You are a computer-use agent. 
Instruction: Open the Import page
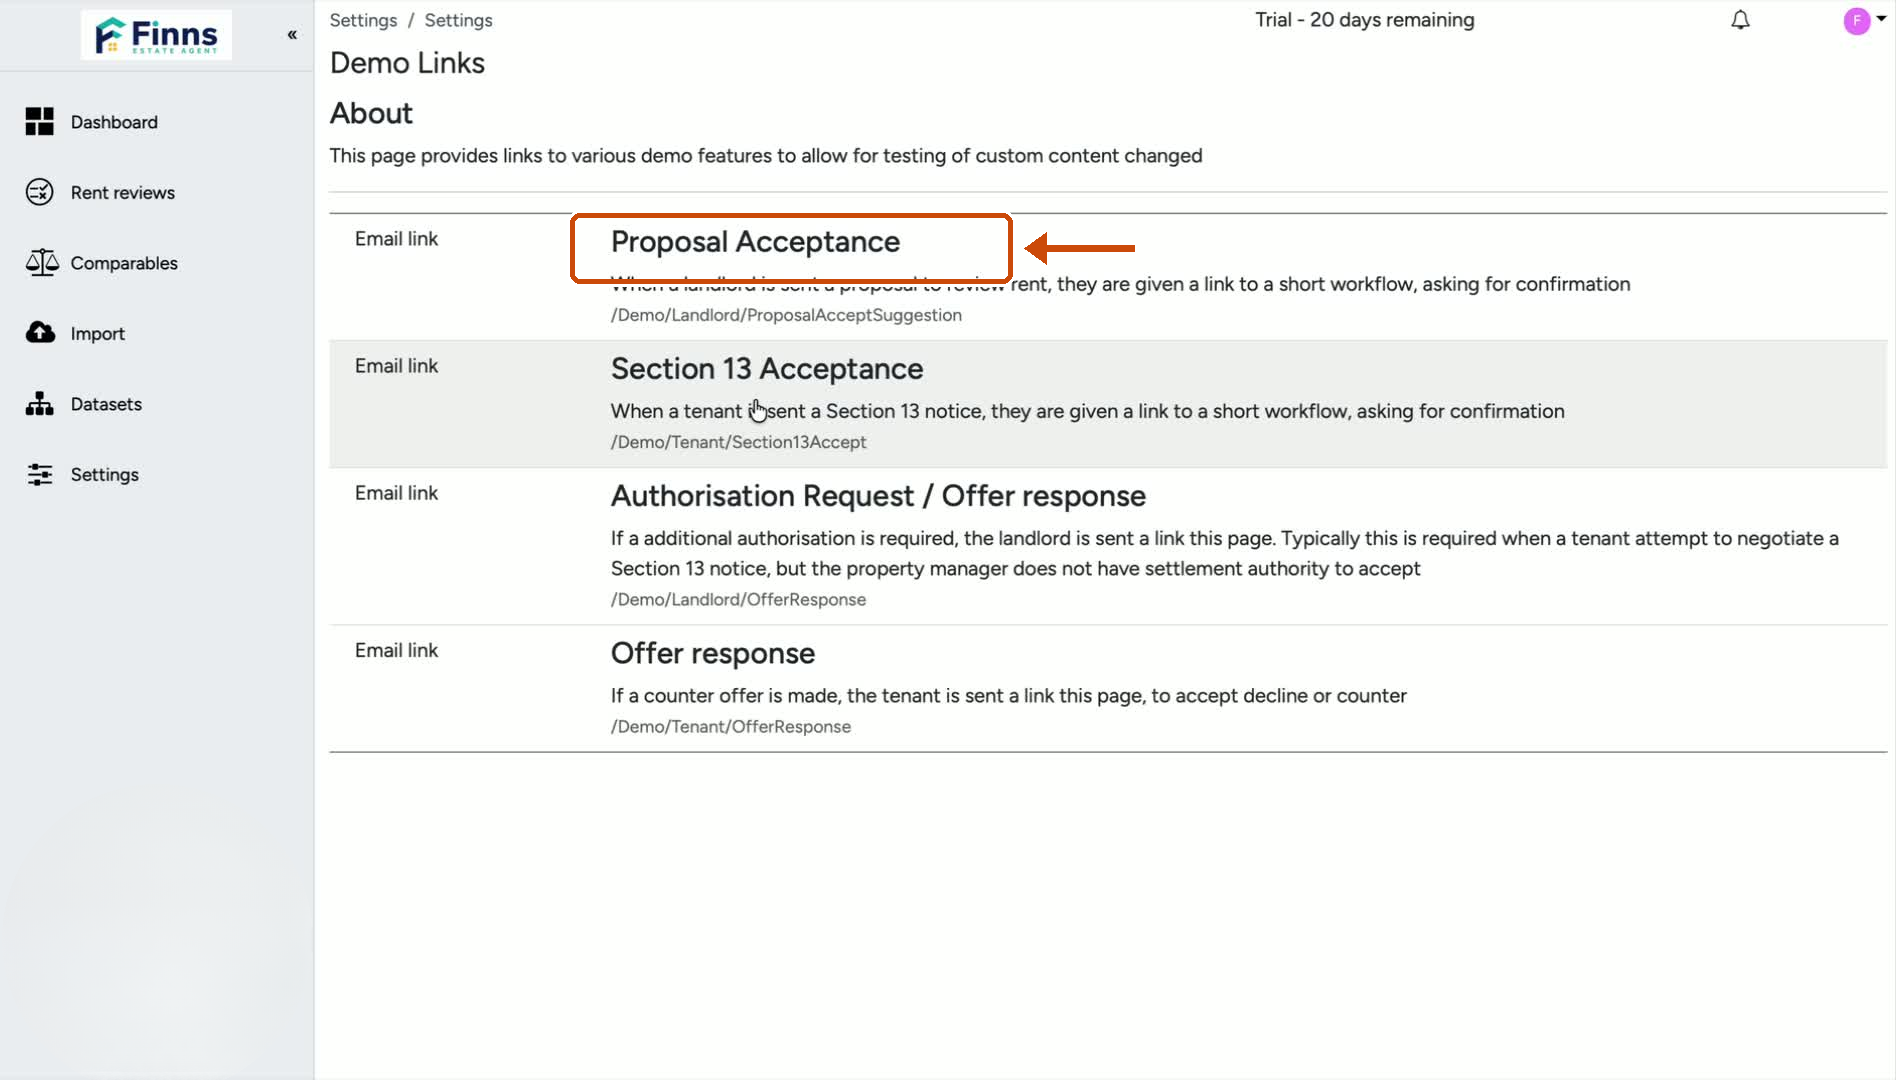click(98, 334)
